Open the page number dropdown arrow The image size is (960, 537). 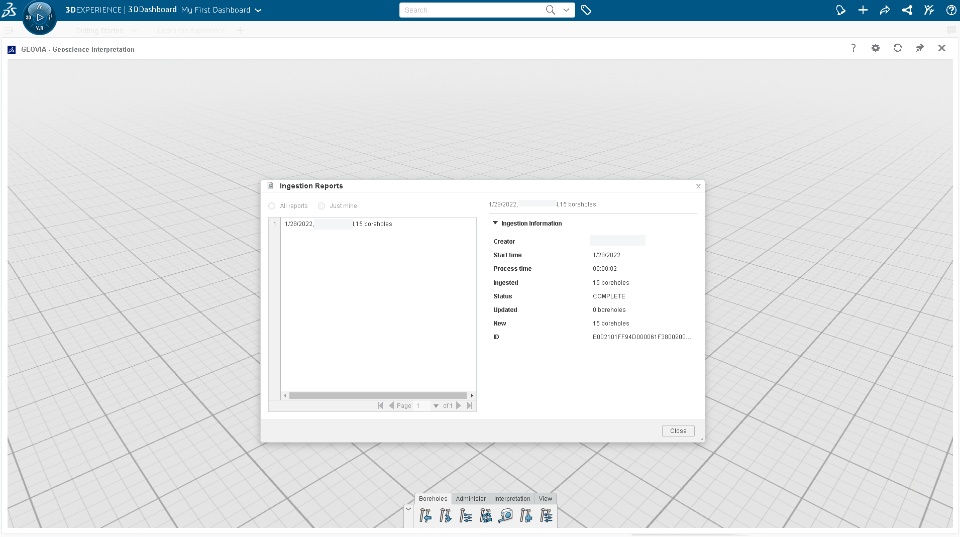click(436, 406)
